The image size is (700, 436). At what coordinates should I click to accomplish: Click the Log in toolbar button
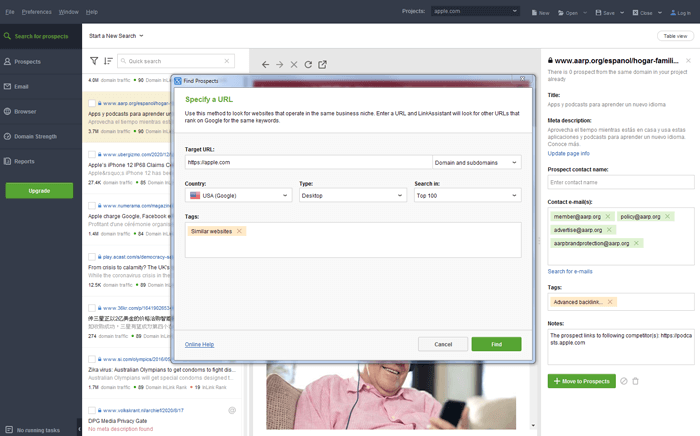pyautogui.click(x=680, y=12)
